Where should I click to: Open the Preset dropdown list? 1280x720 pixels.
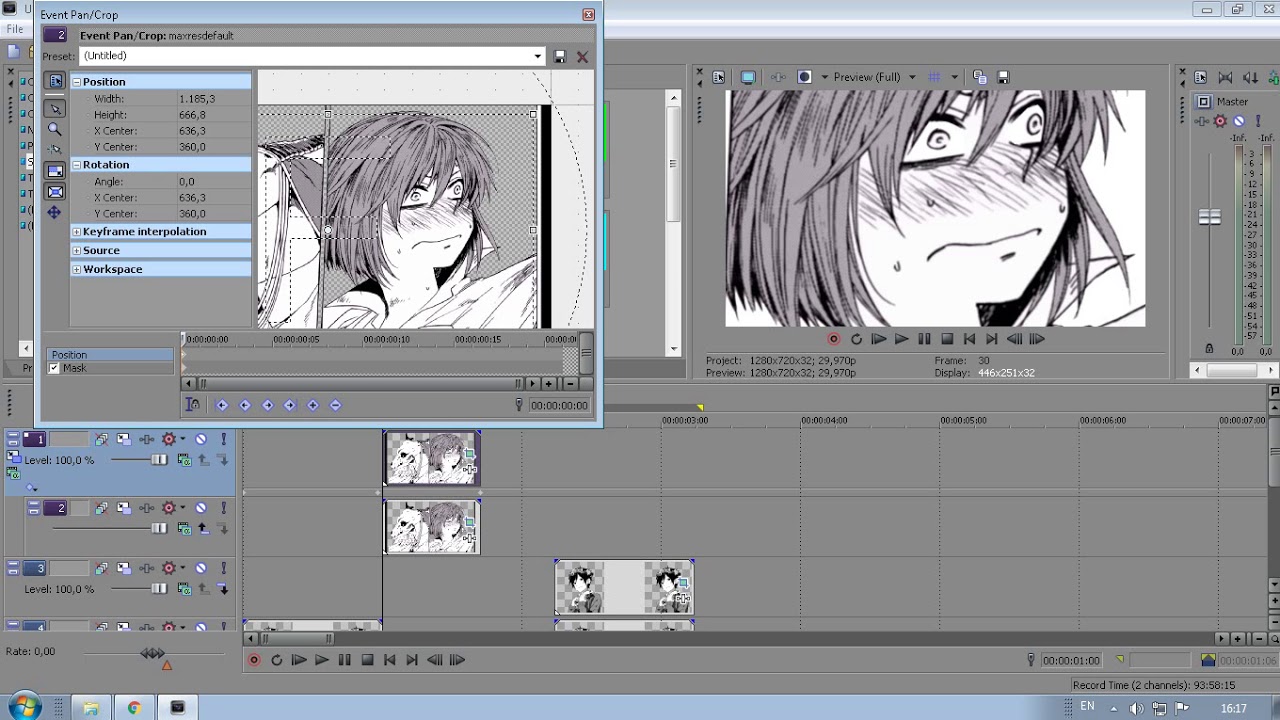tap(538, 56)
